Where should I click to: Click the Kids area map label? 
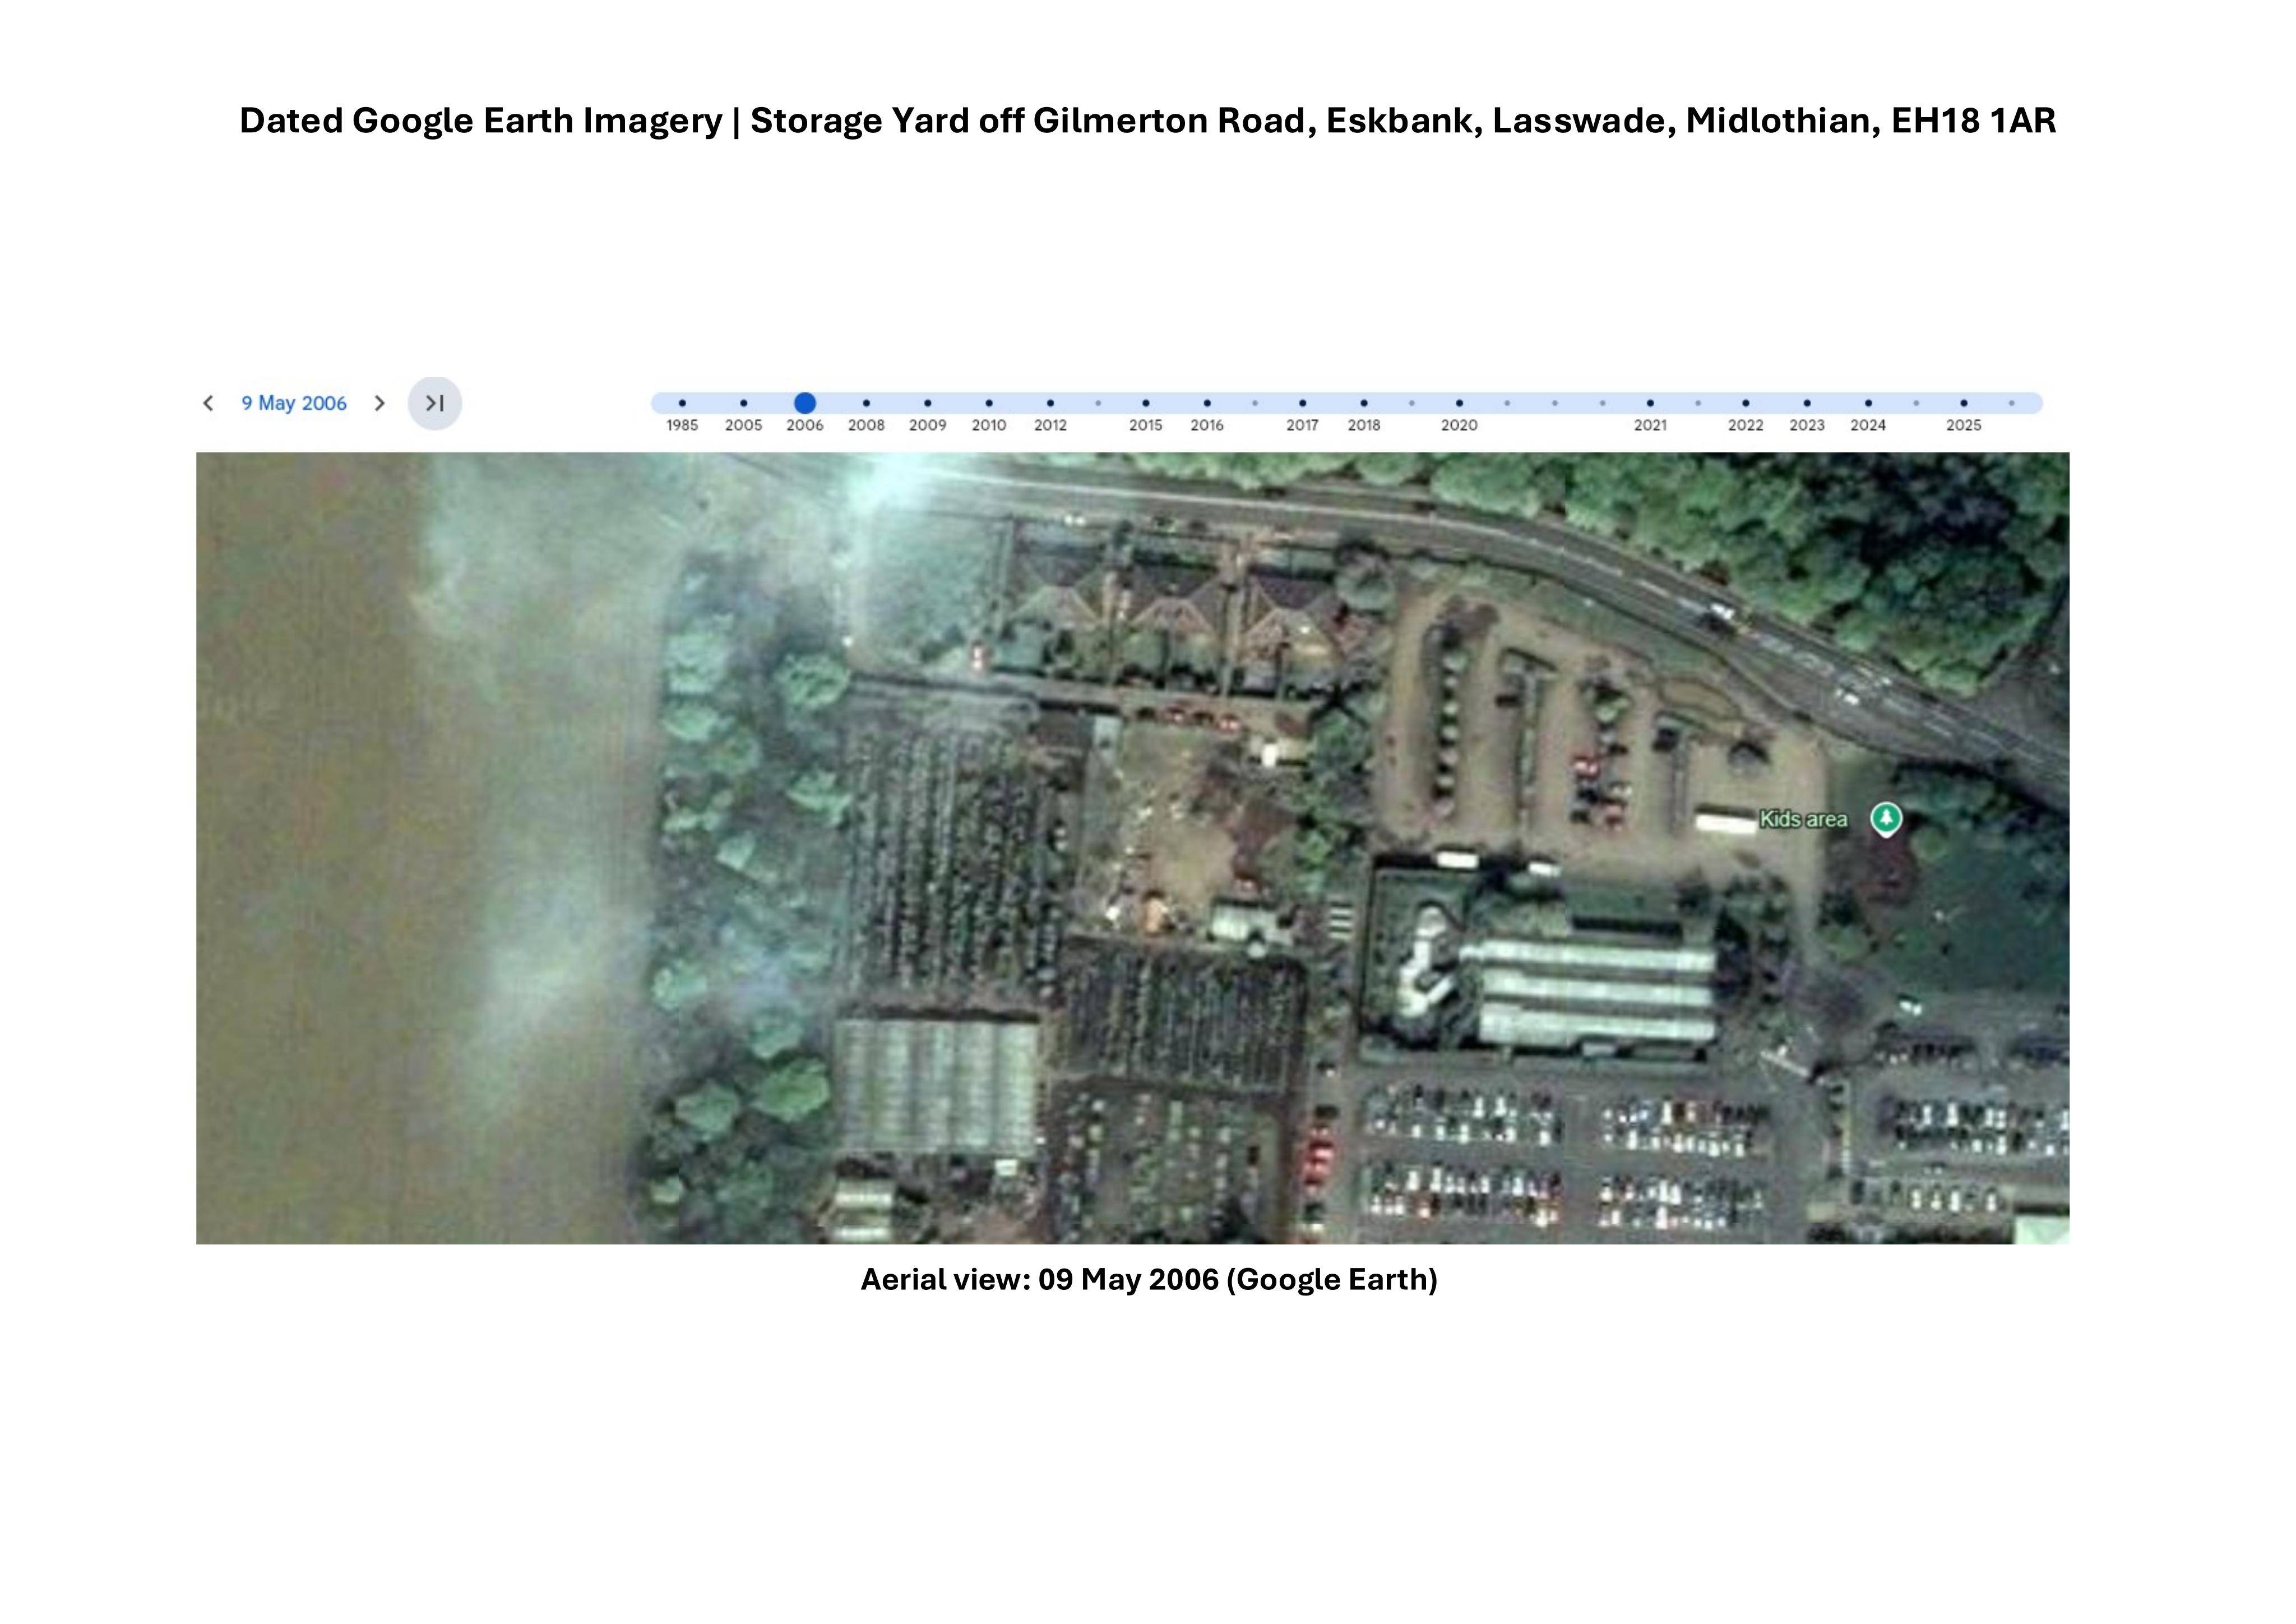(1803, 819)
